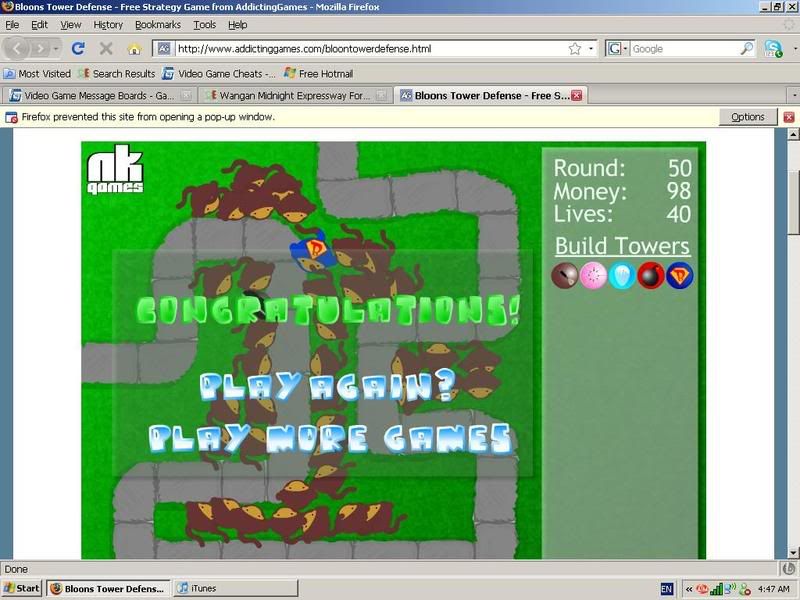800x600 pixels.
Task: Open the dropdown next to the Skype icon
Action: [x=795, y=48]
